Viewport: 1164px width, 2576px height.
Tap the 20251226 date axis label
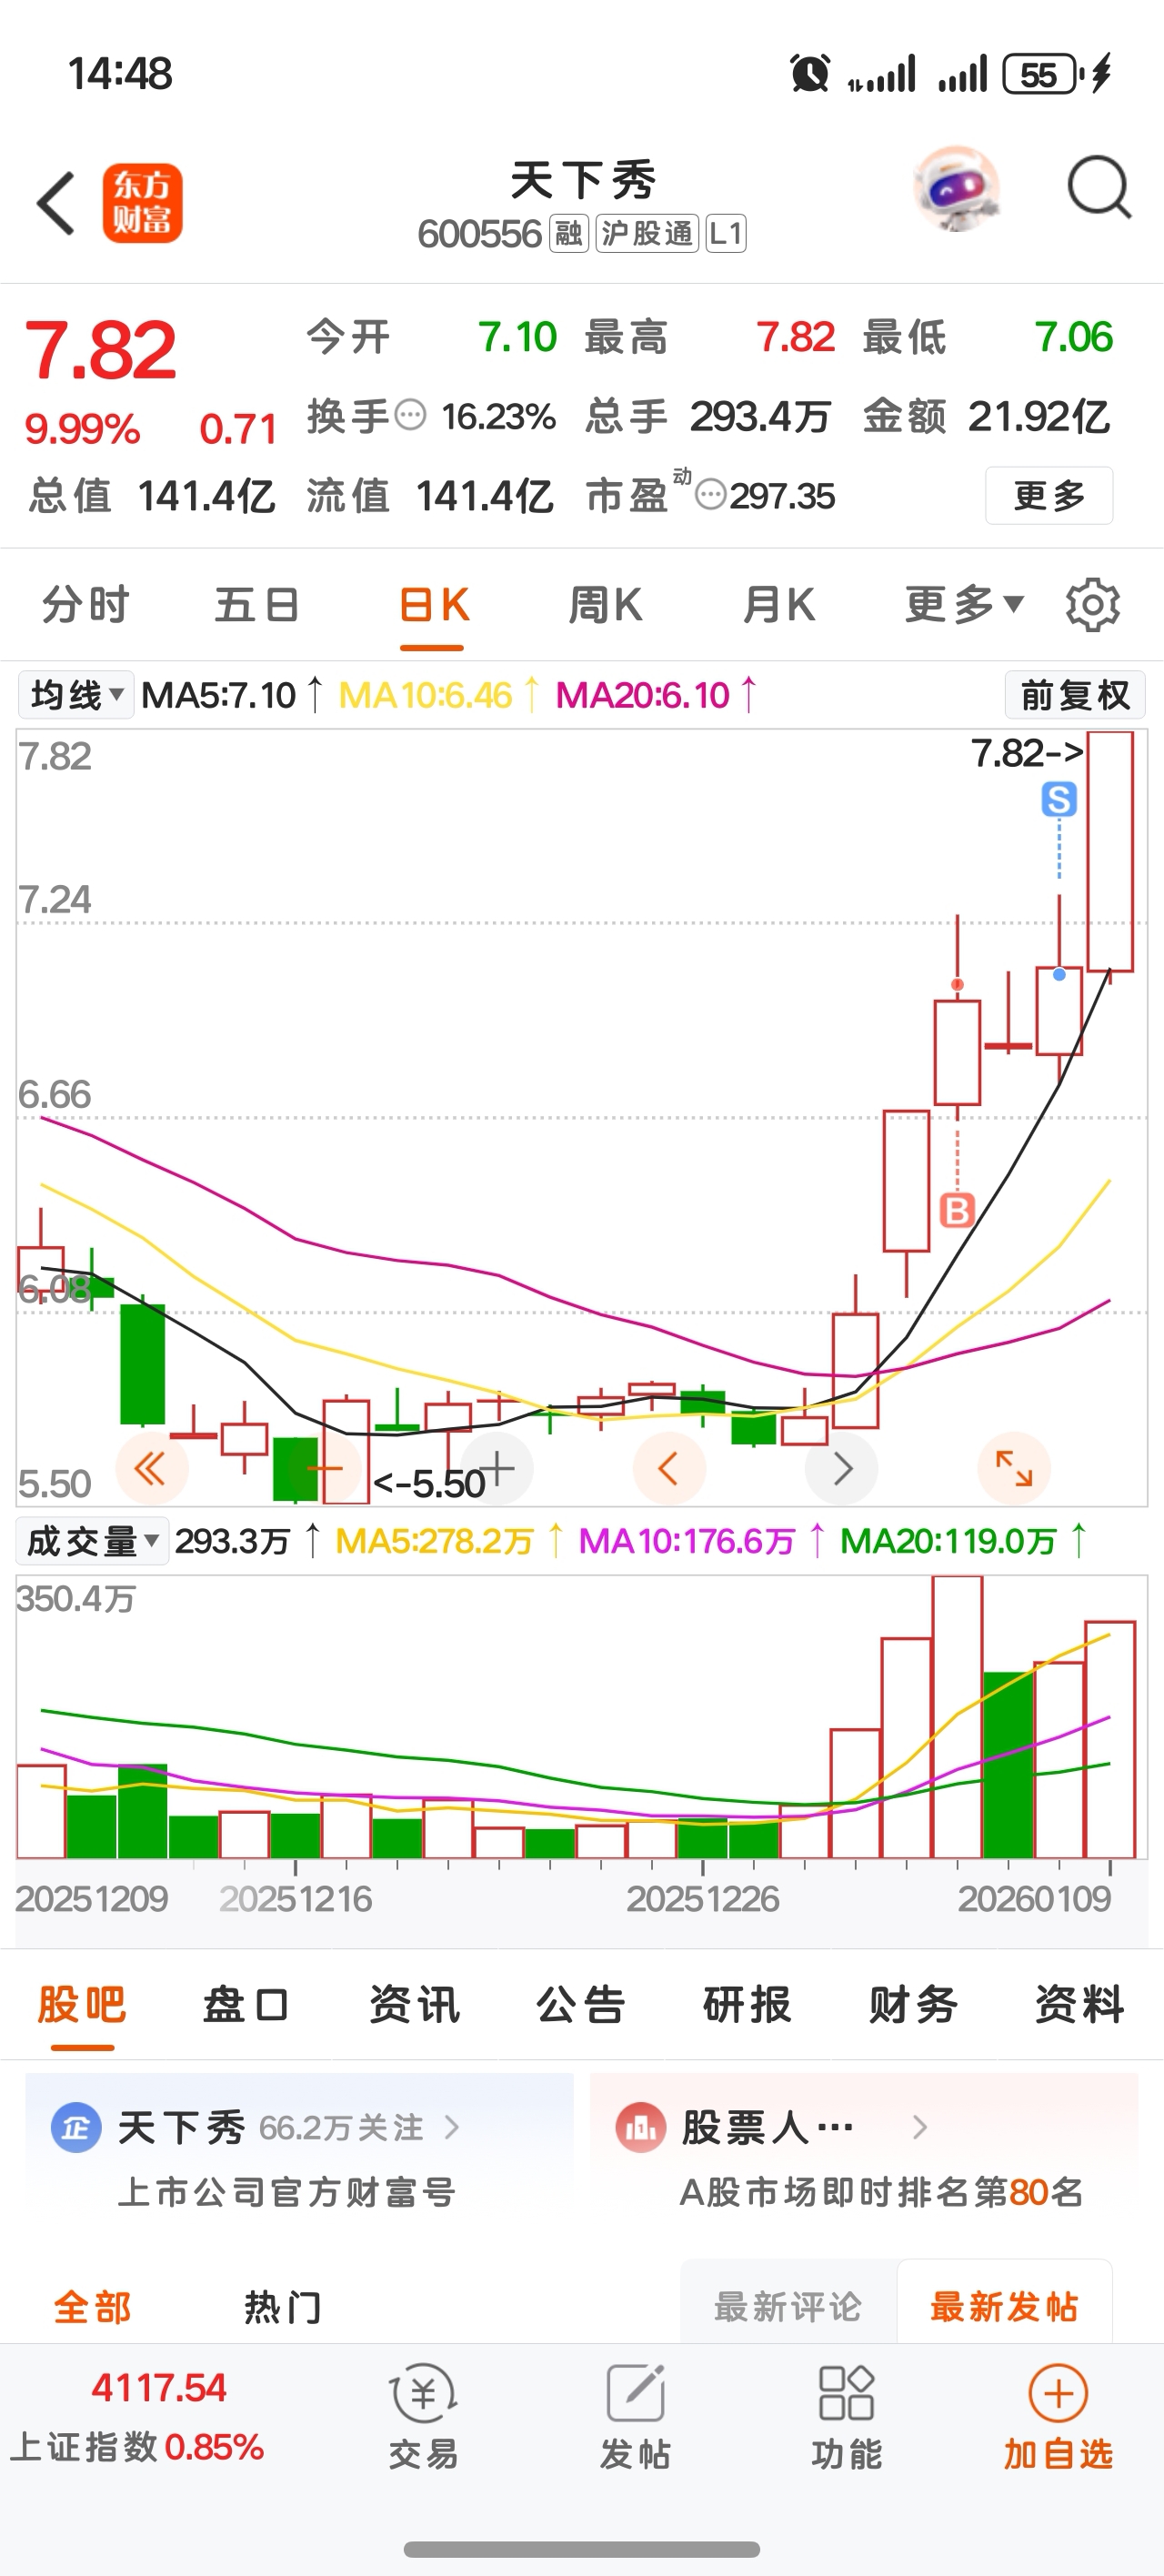703,1899
